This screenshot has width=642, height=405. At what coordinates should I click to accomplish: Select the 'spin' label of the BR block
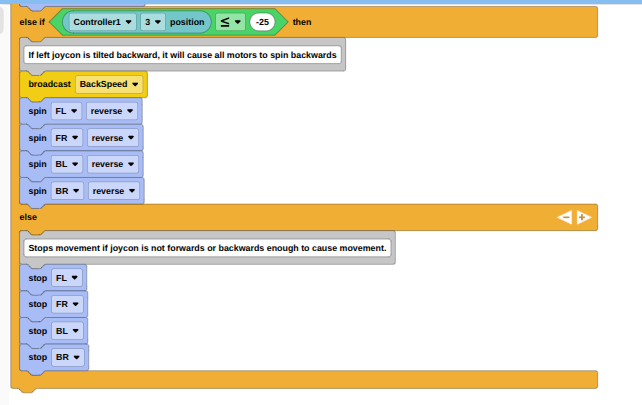37,191
